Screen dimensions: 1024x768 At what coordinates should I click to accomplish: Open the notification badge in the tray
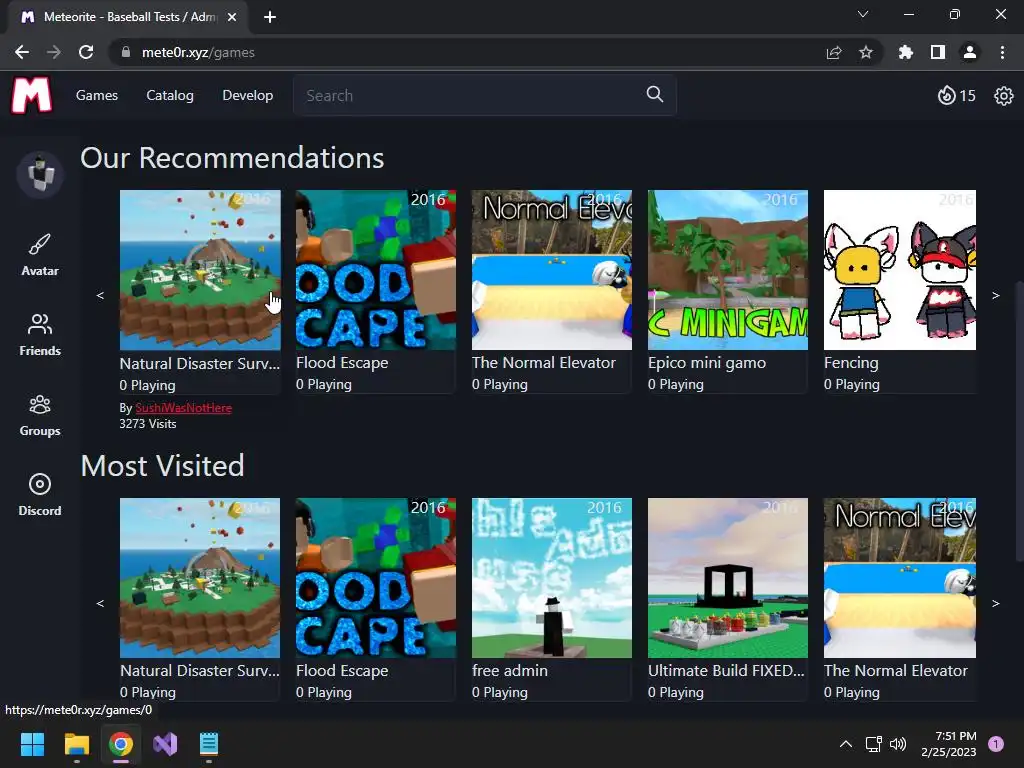tap(996, 744)
